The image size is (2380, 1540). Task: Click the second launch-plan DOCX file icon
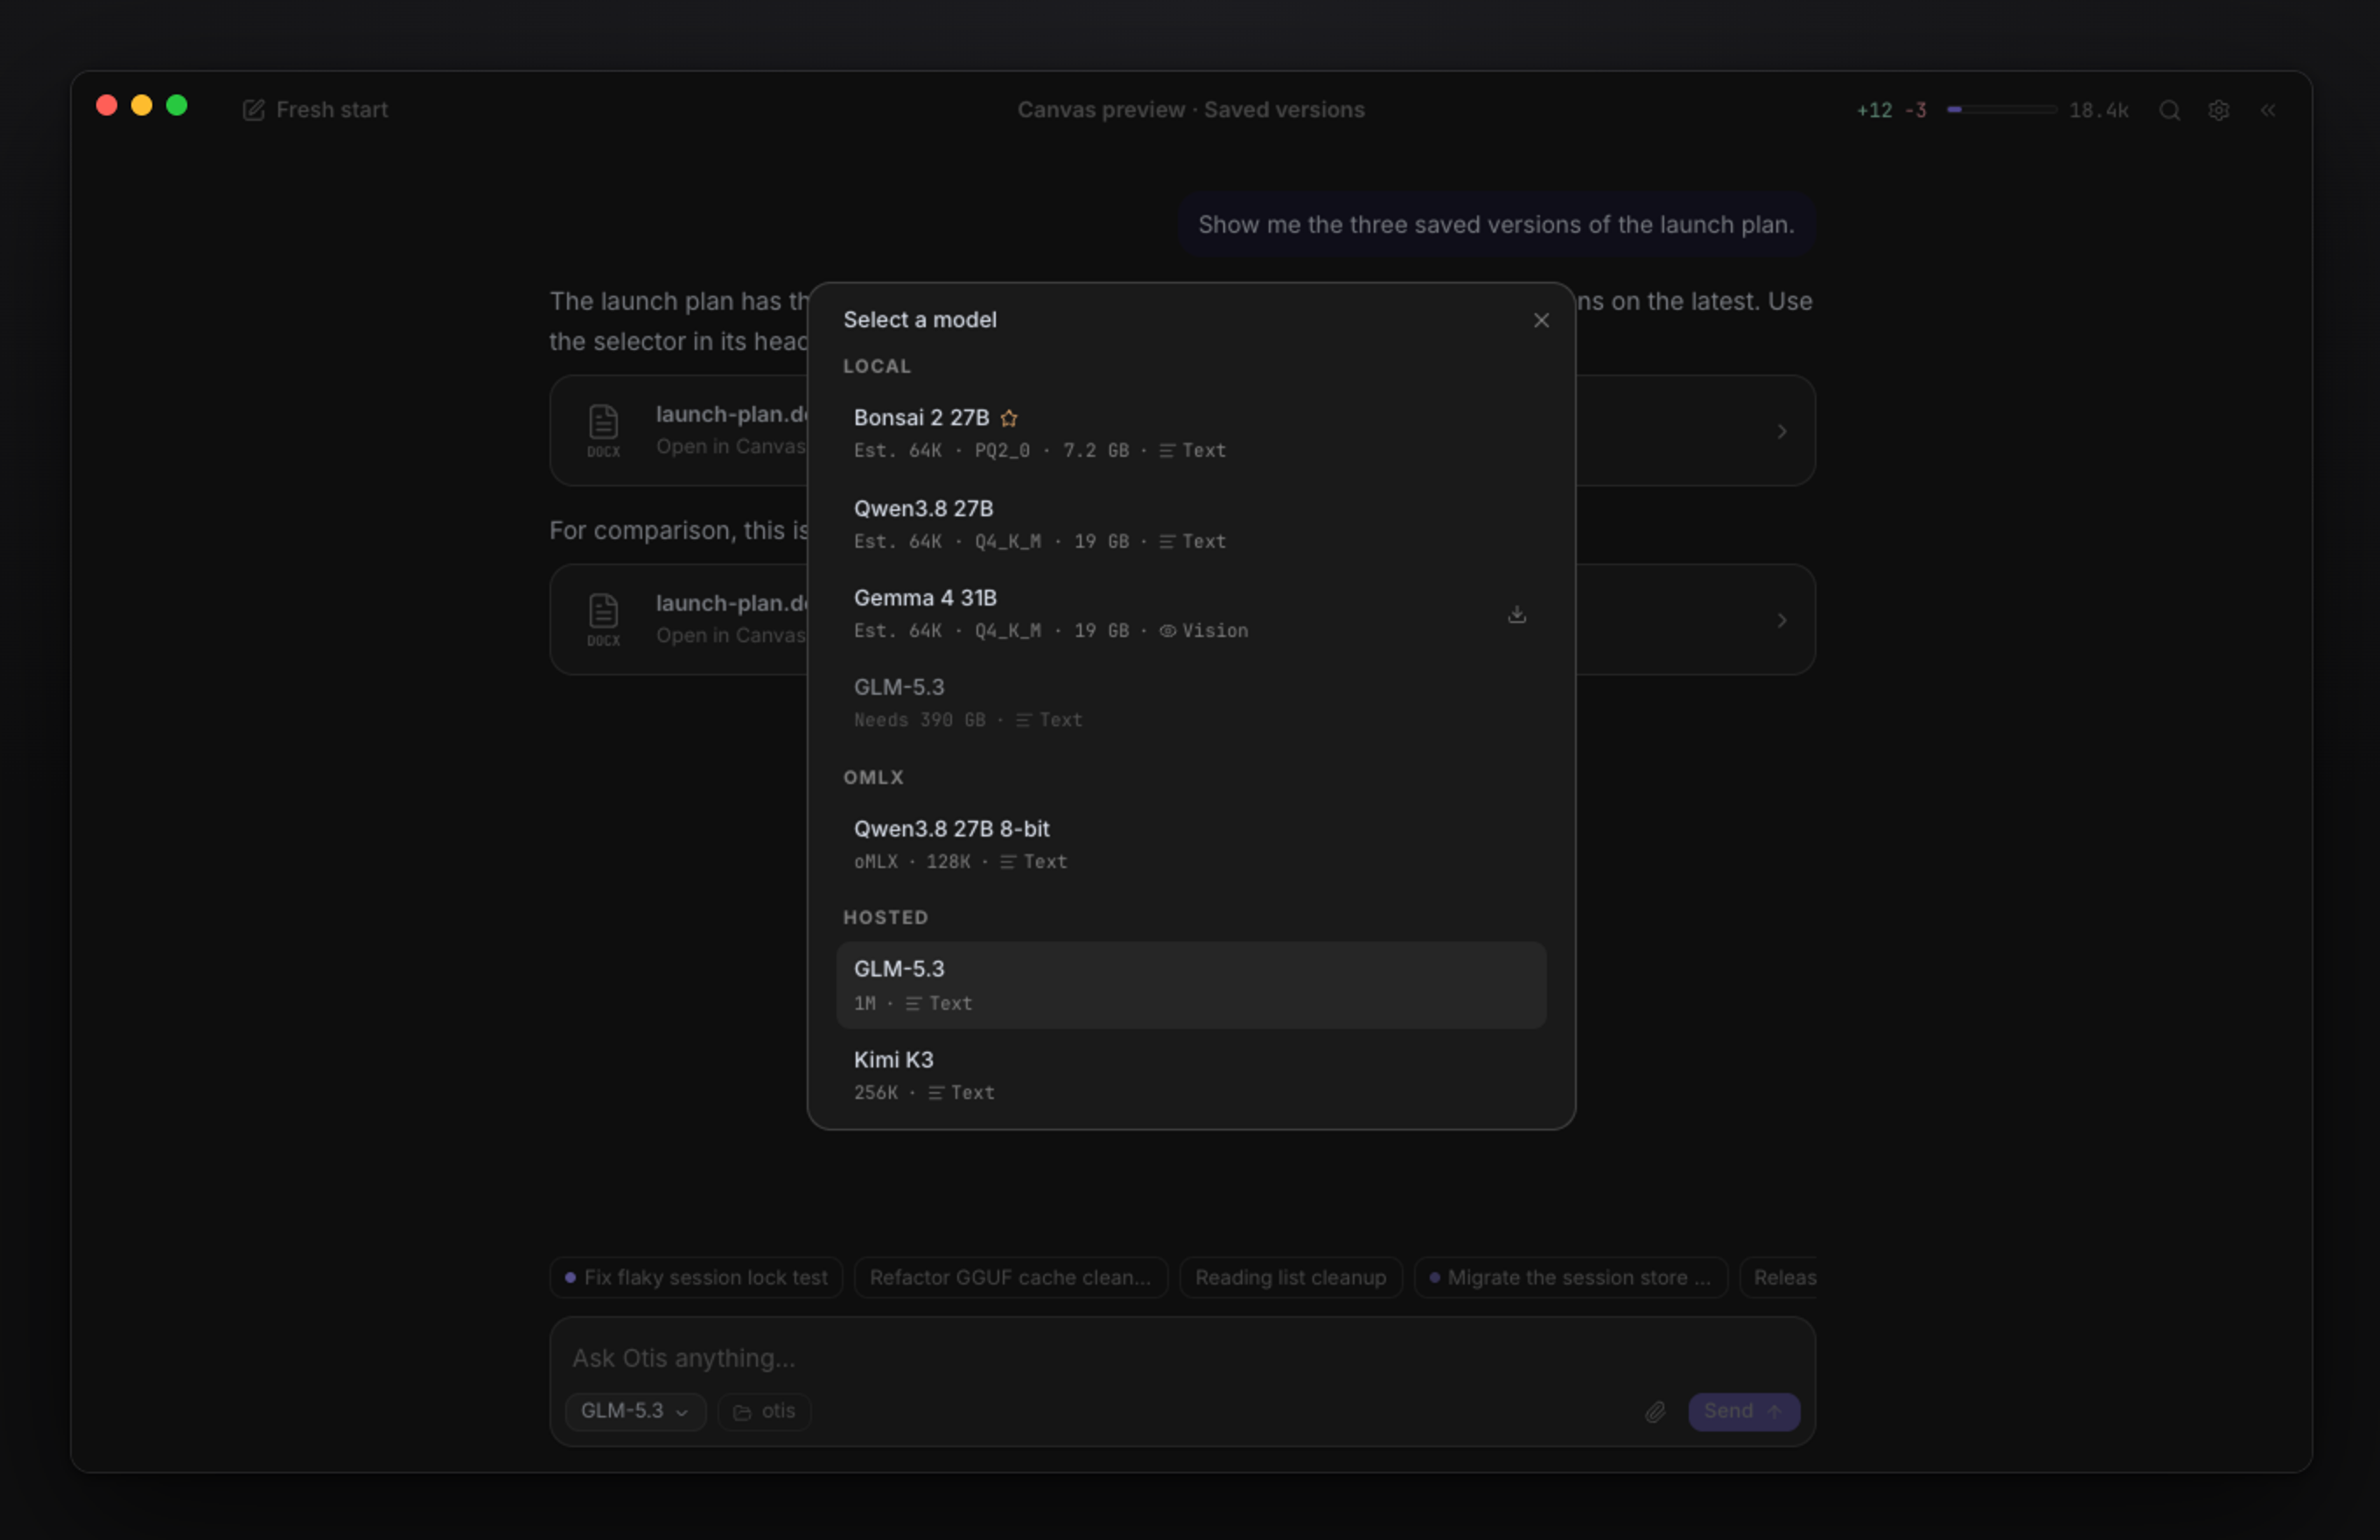603,619
